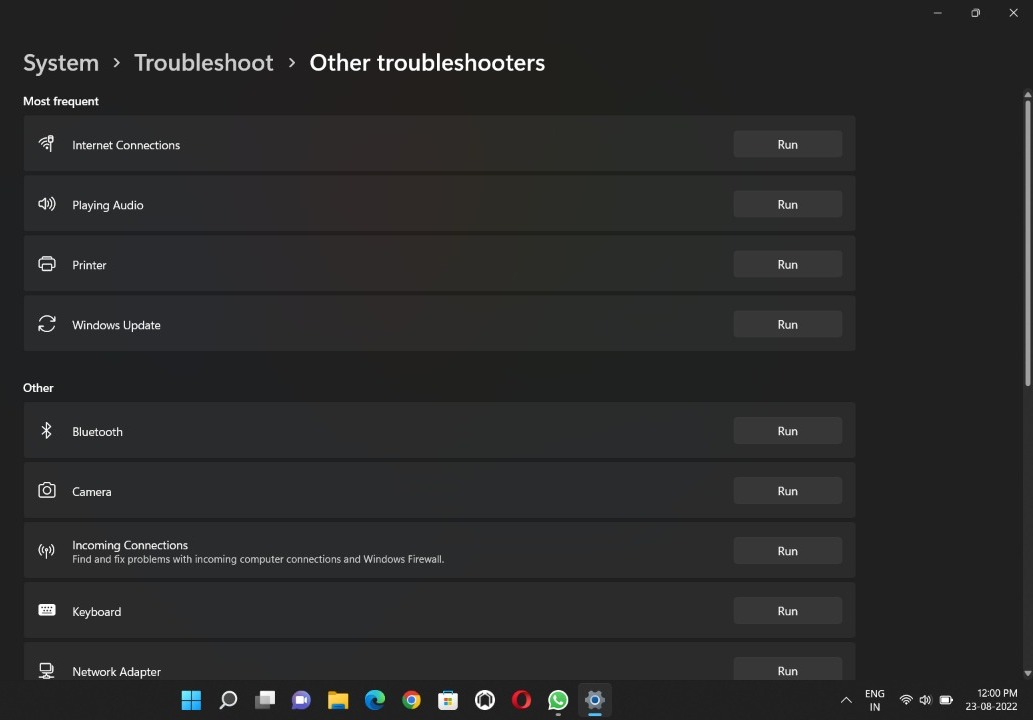Navigate to Troubleshoot breadcrumb
Screen dimensions: 1033x720
[x=203, y=62]
